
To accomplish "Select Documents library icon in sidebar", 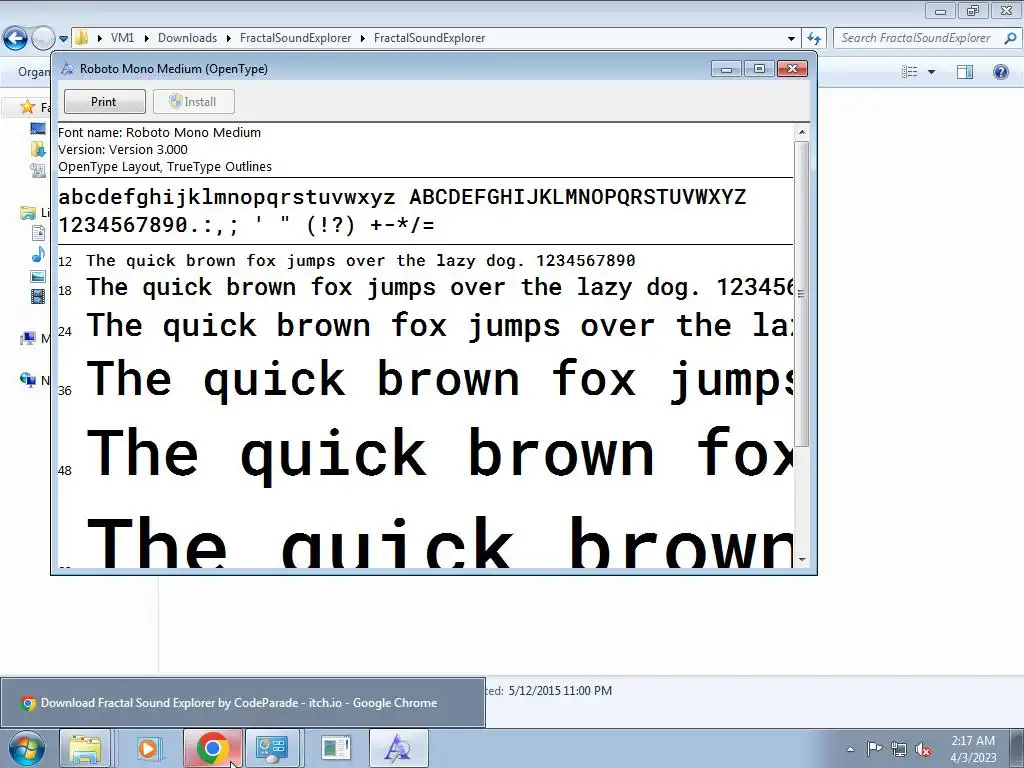I will [x=39, y=232].
